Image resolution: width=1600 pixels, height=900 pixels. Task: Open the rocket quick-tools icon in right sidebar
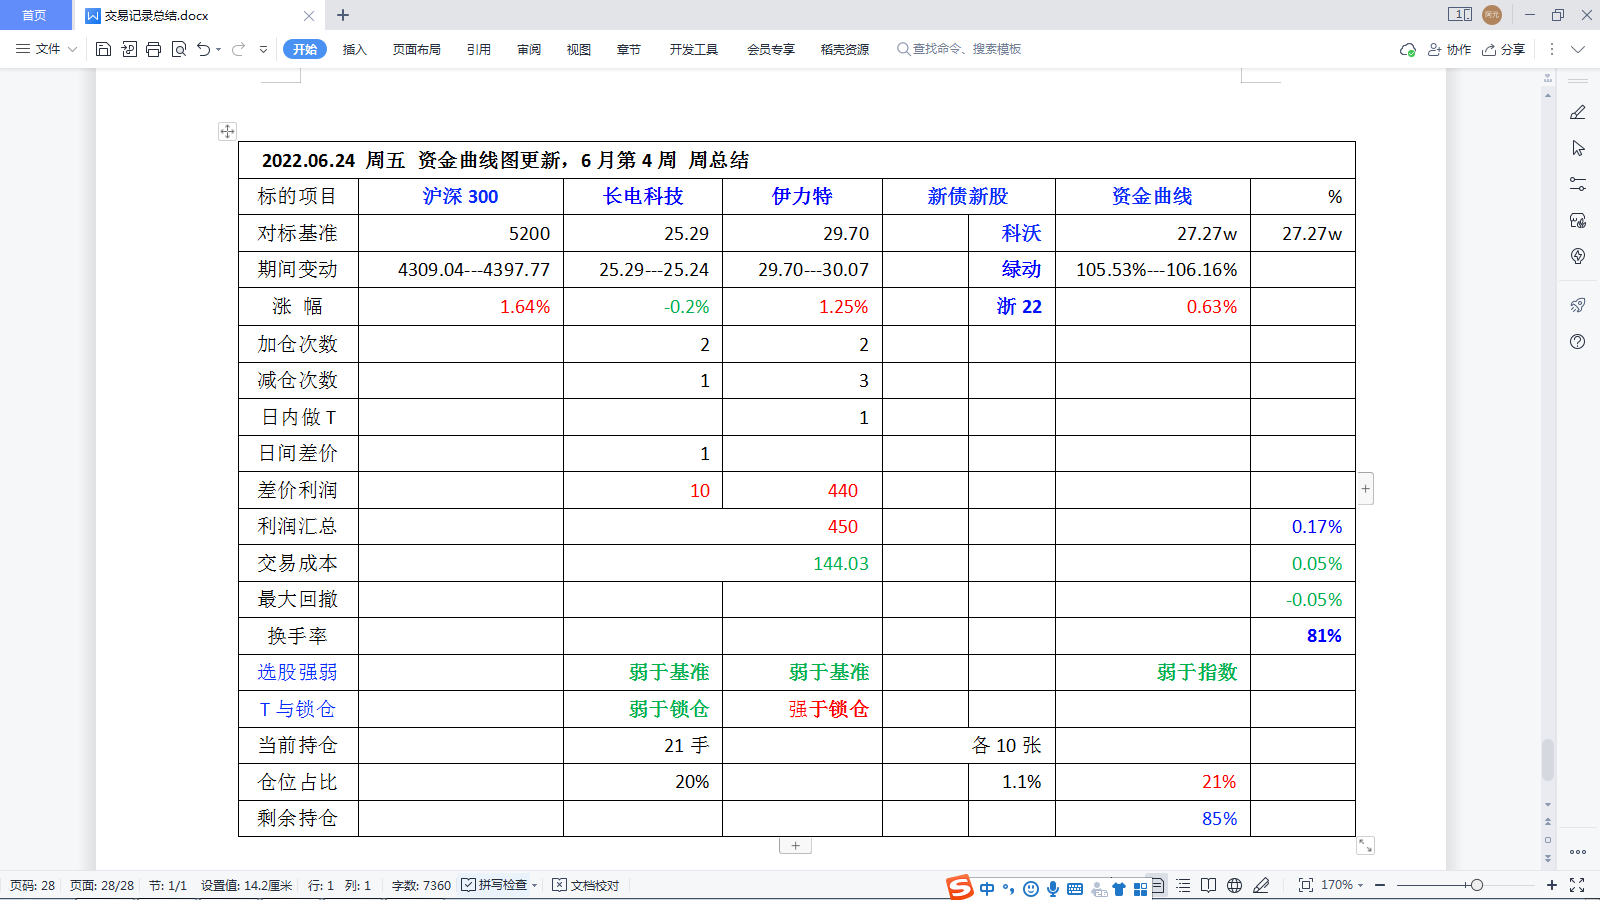click(1577, 307)
